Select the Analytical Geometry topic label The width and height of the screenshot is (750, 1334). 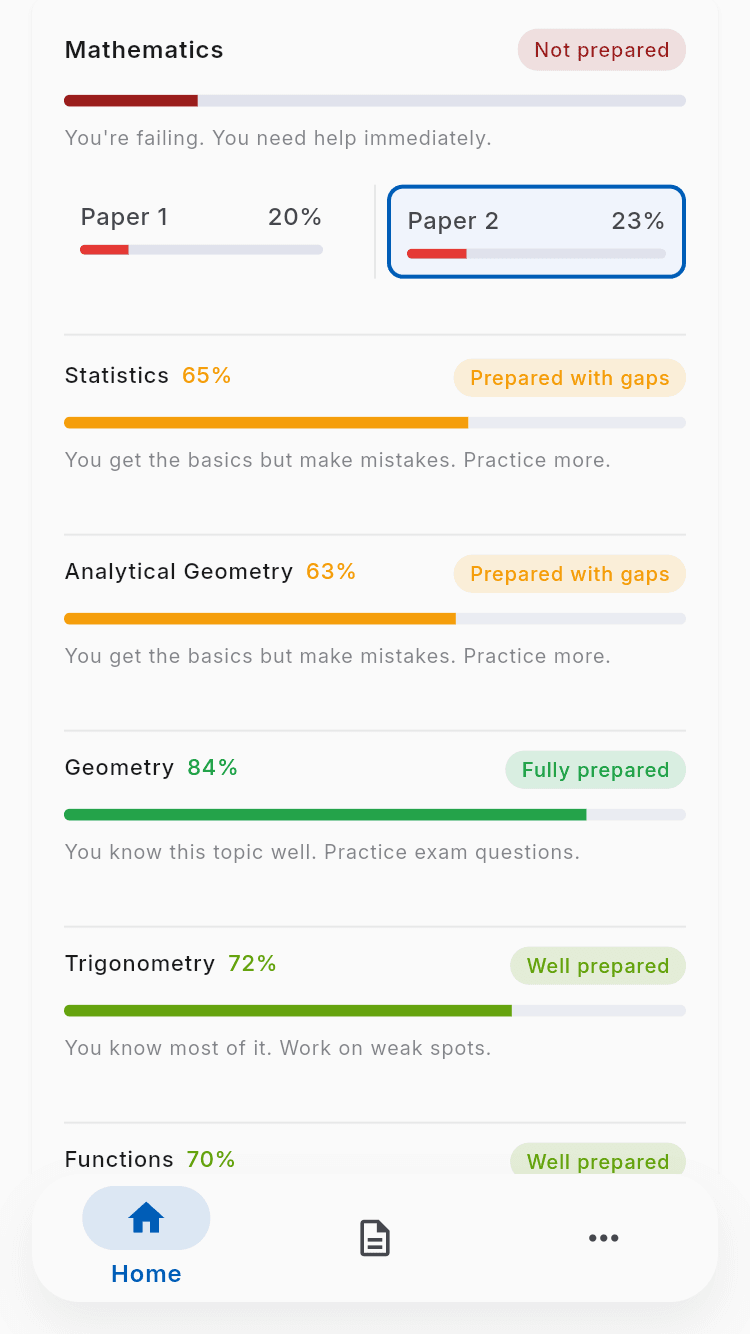pos(178,571)
